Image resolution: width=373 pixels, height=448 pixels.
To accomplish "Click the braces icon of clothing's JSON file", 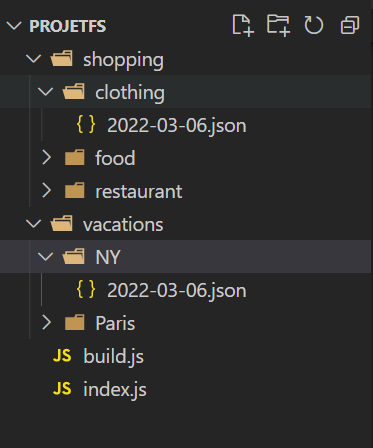I will [x=86, y=124].
